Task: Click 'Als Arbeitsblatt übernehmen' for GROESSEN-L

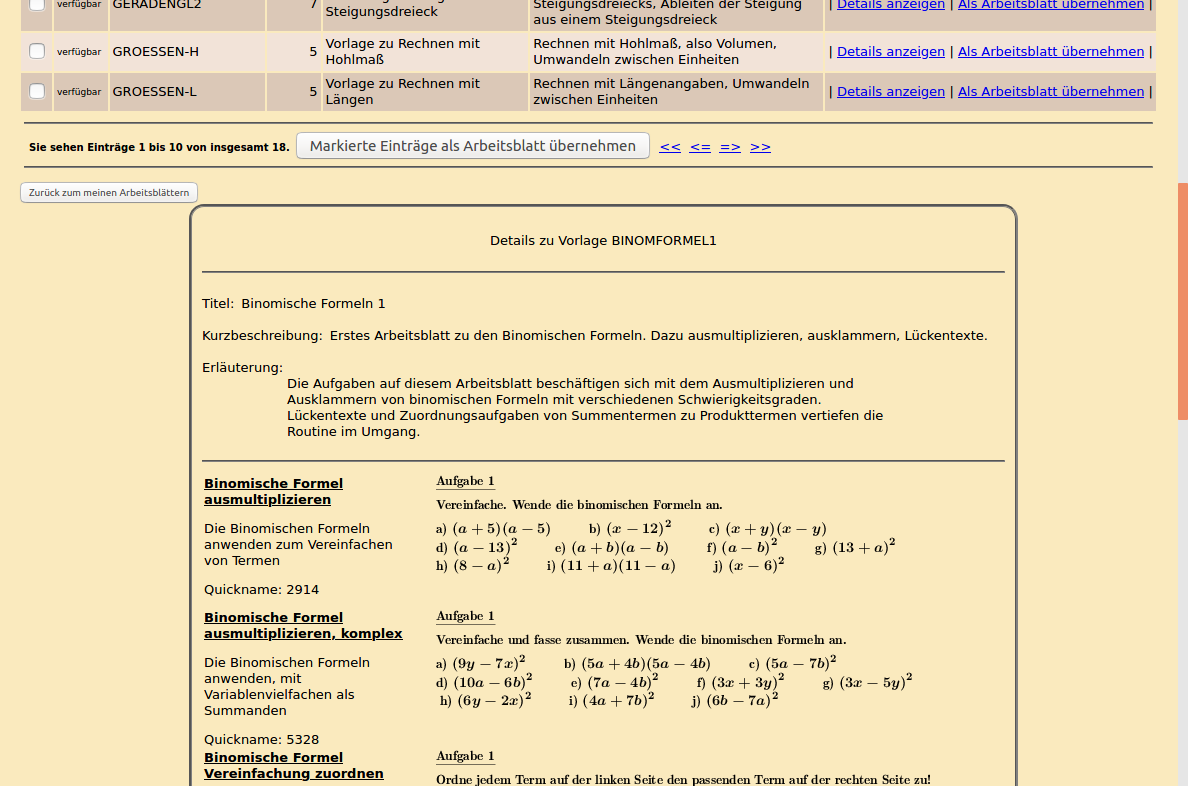Action: click(1051, 92)
